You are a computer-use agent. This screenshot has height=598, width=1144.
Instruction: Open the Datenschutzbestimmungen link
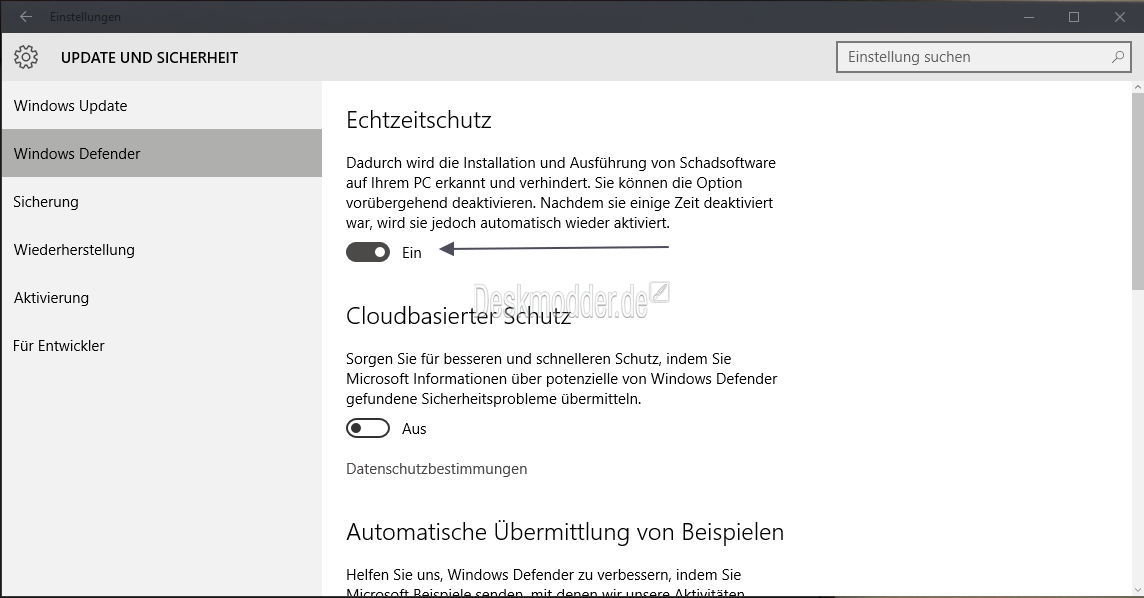(436, 469)
